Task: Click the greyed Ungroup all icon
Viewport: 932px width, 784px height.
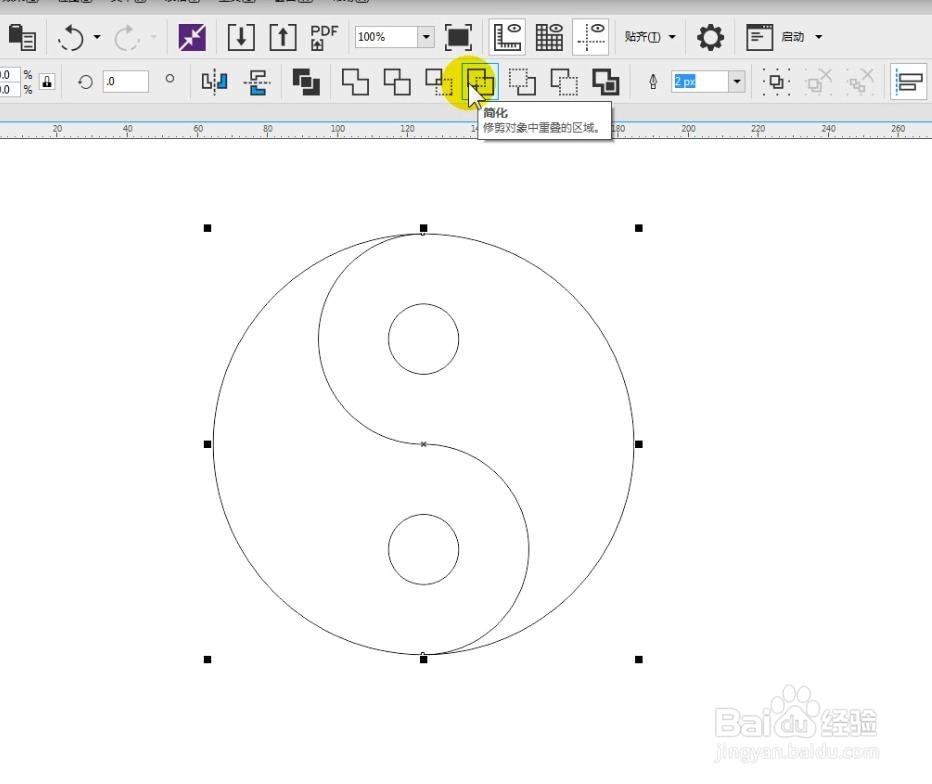Action: (861, 81)
